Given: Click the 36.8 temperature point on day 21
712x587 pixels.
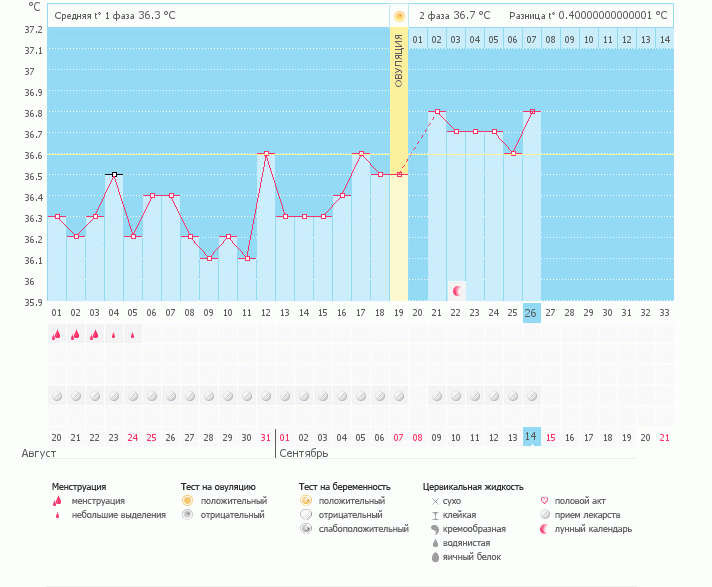Looking at the screenshot, I should (437, 111).
